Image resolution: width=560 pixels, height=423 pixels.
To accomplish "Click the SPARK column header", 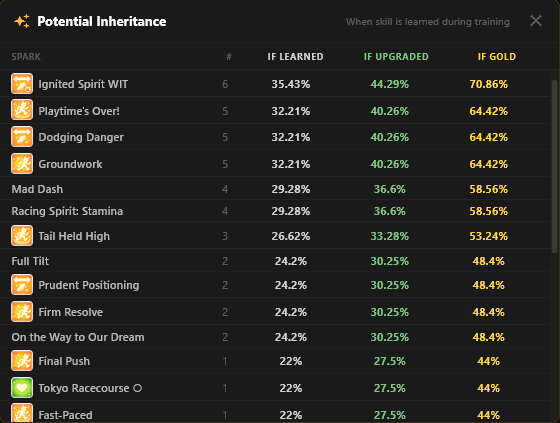I will (26, 56).
